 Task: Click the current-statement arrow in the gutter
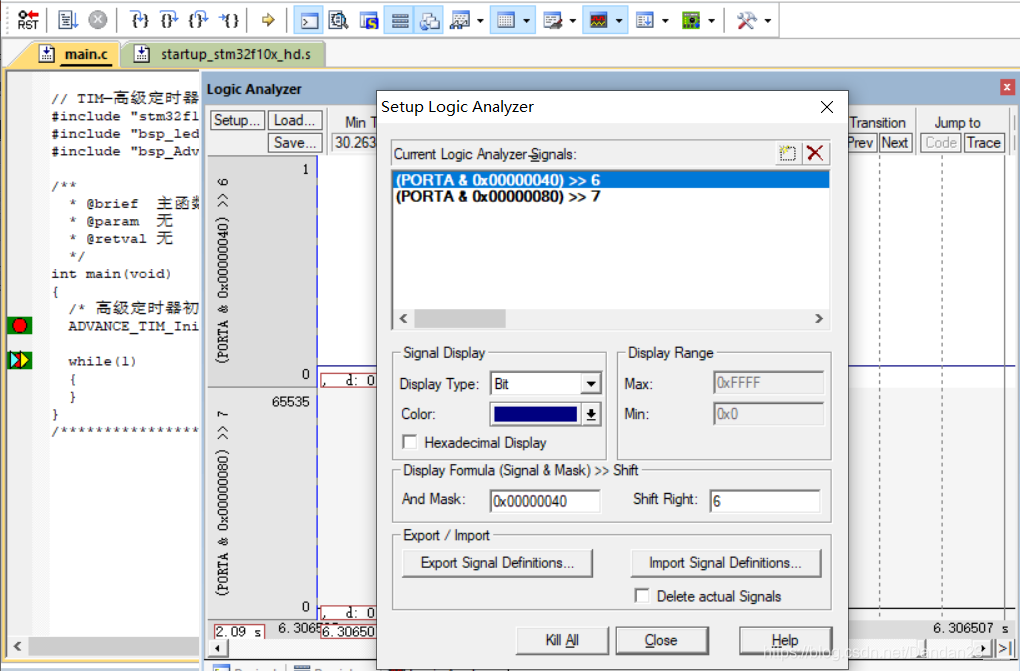pos(20,359)
